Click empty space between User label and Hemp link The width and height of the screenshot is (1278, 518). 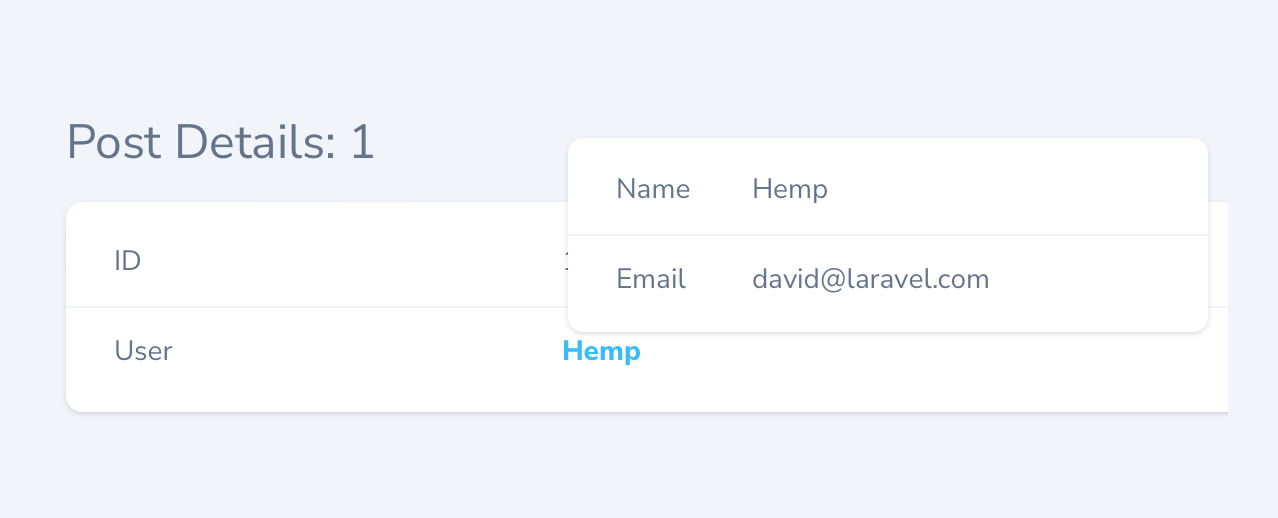click(x=360, y=352)
